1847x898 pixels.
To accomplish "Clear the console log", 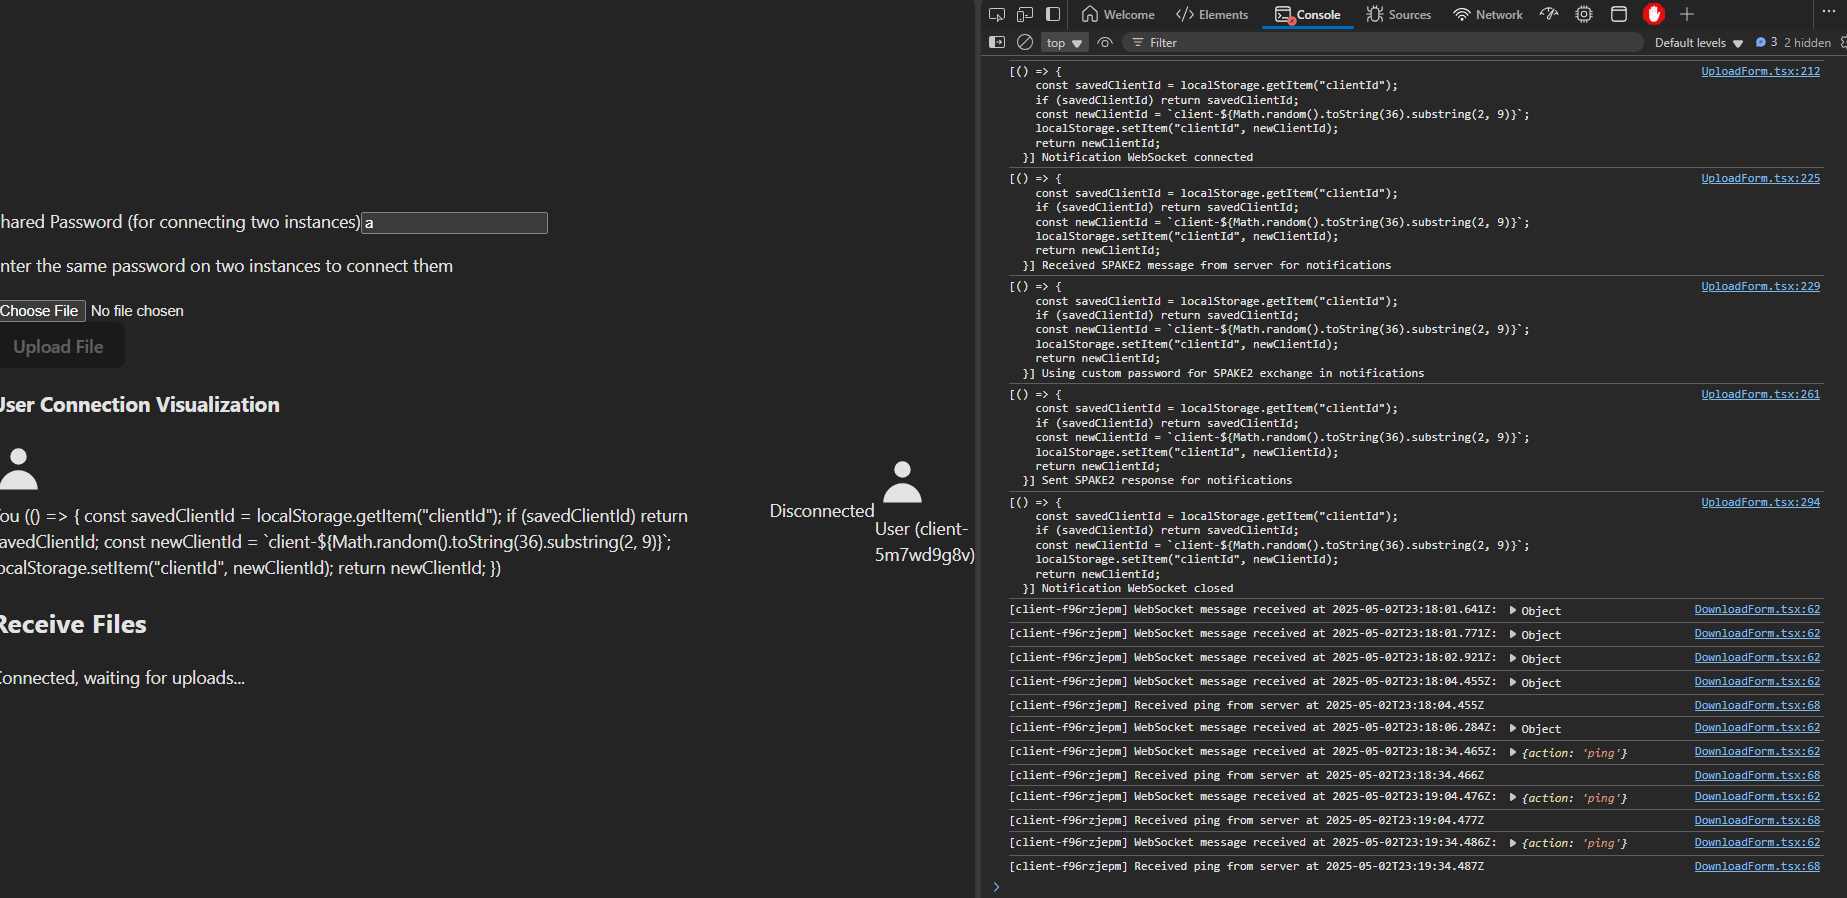I will coord(1025,42).
